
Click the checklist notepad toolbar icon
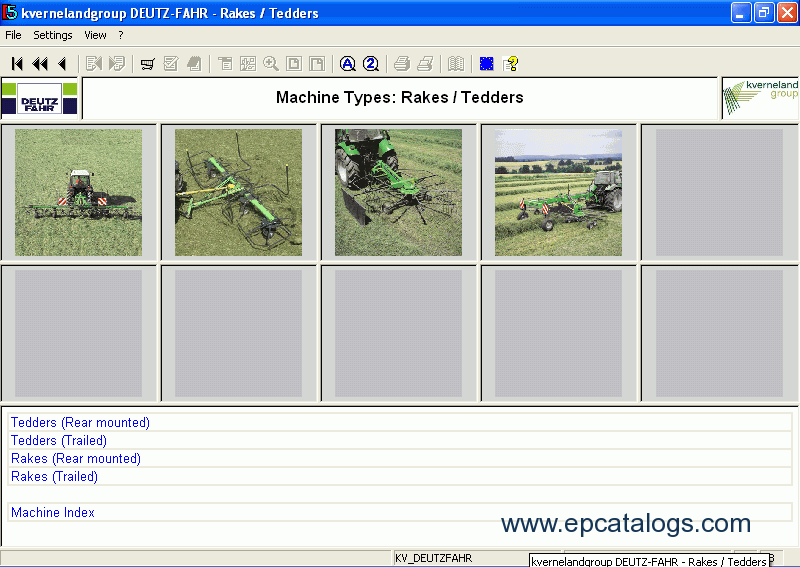coord(171,64)
